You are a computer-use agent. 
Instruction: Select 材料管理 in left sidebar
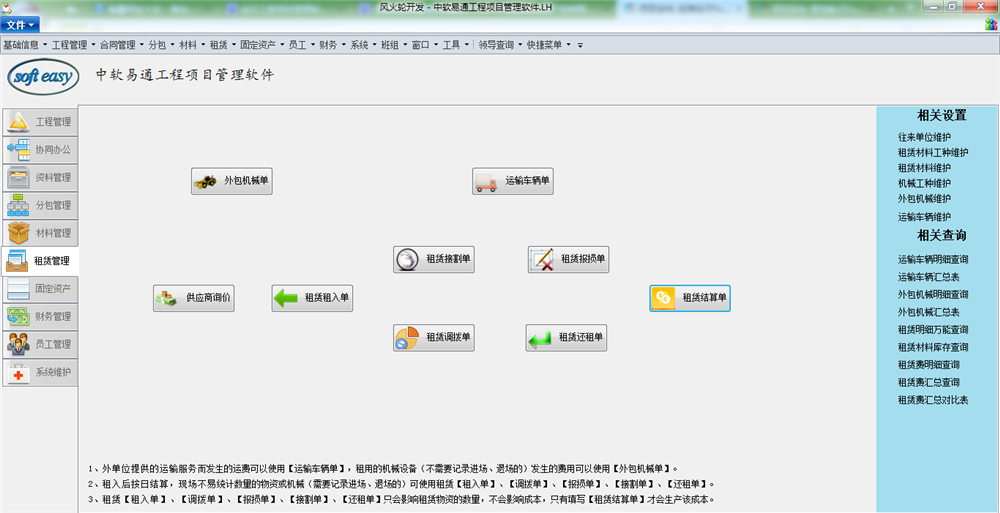(x=40, y=233)
